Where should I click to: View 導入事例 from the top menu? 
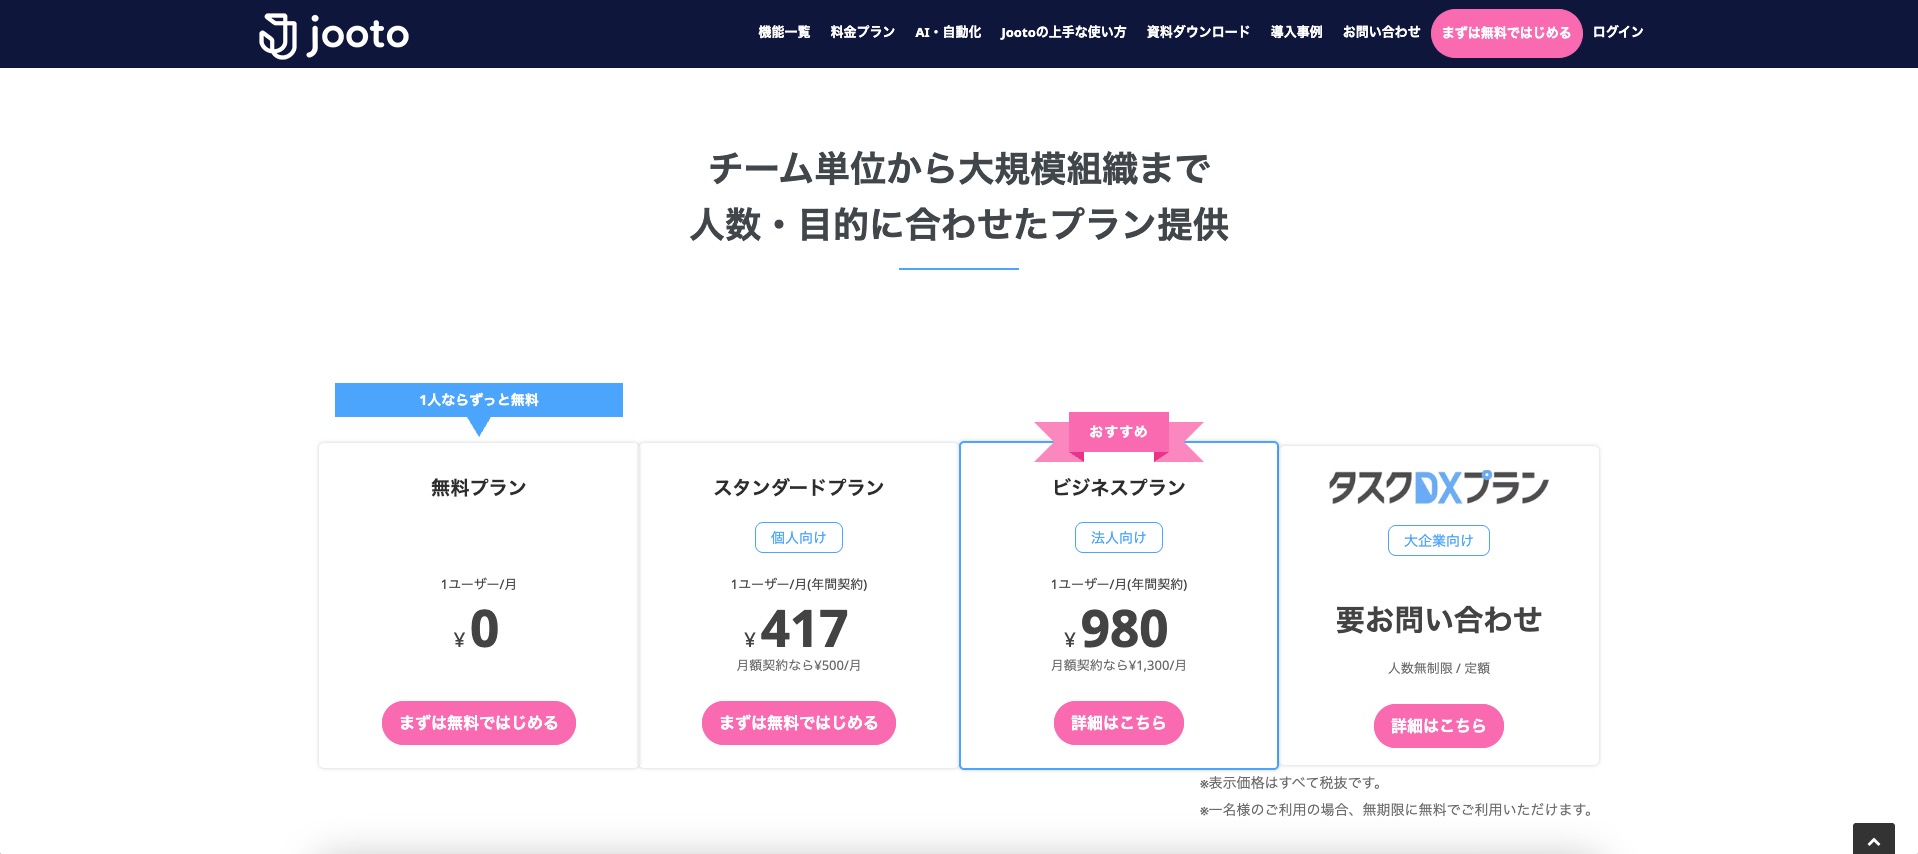(1296, 32)
